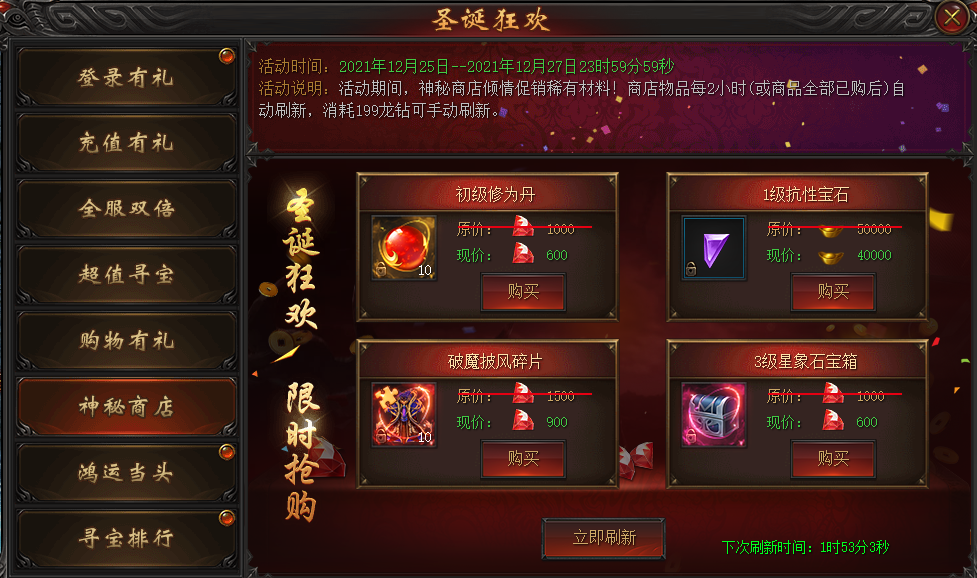Click the 立即刷新 refresh button
Image resolution: width=977 pixels, height=578 pixels.
[x=604, y=538]
